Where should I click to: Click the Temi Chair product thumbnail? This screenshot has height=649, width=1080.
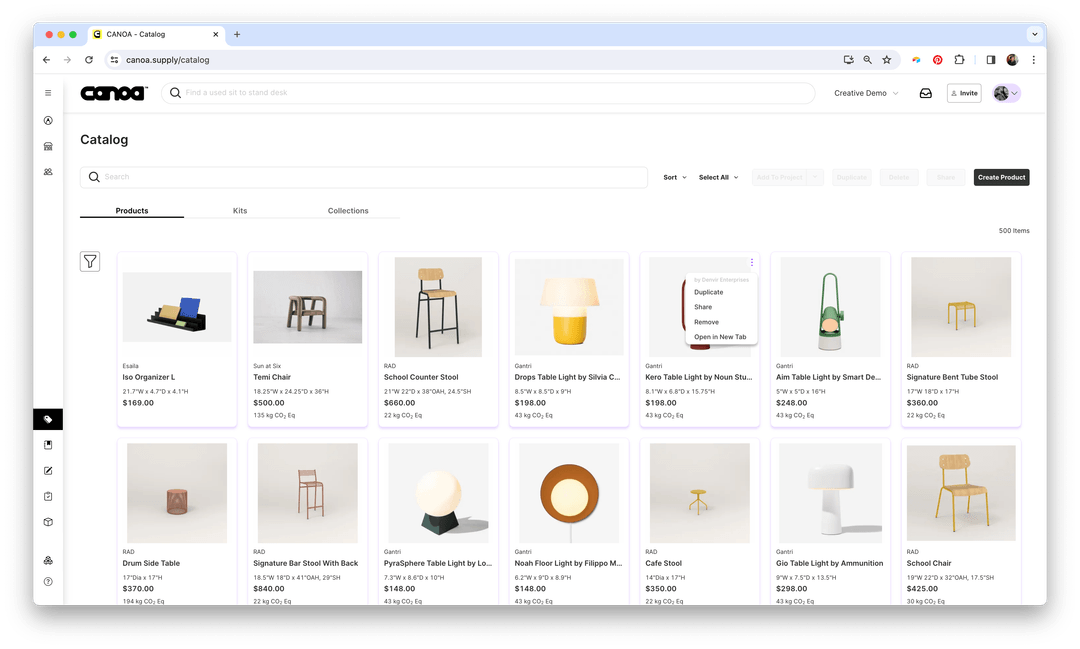(x=307, y=306)
